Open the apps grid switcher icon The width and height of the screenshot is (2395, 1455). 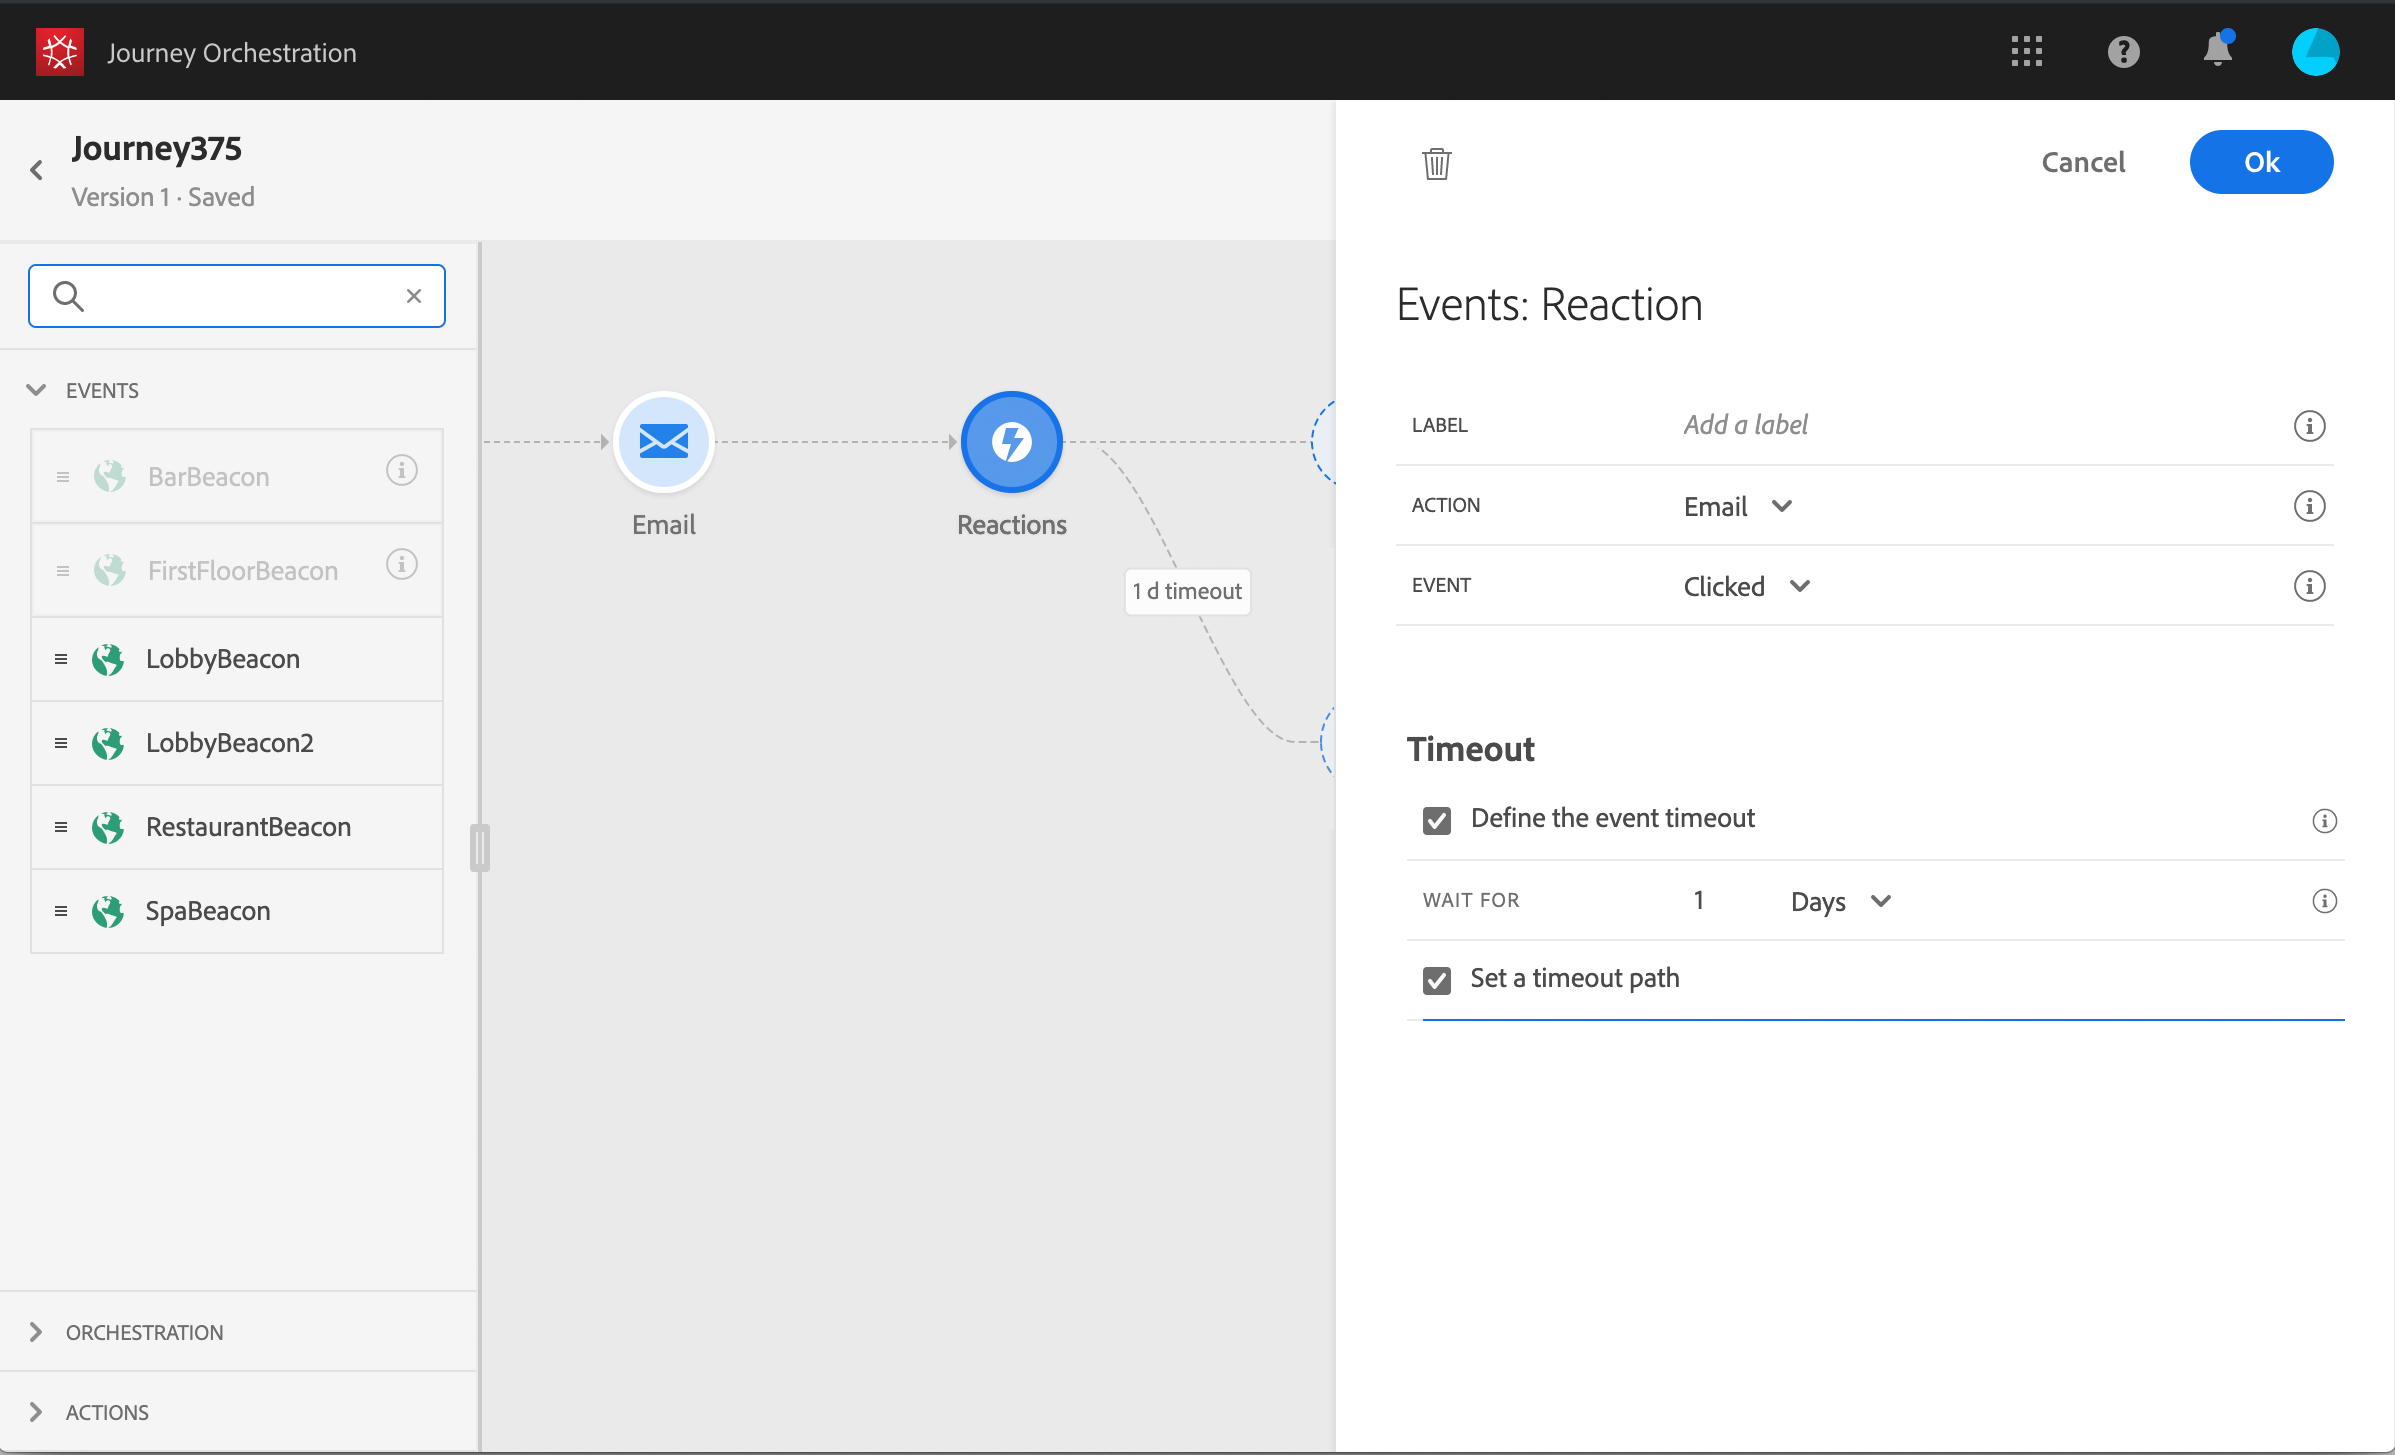click(2026, 52)
